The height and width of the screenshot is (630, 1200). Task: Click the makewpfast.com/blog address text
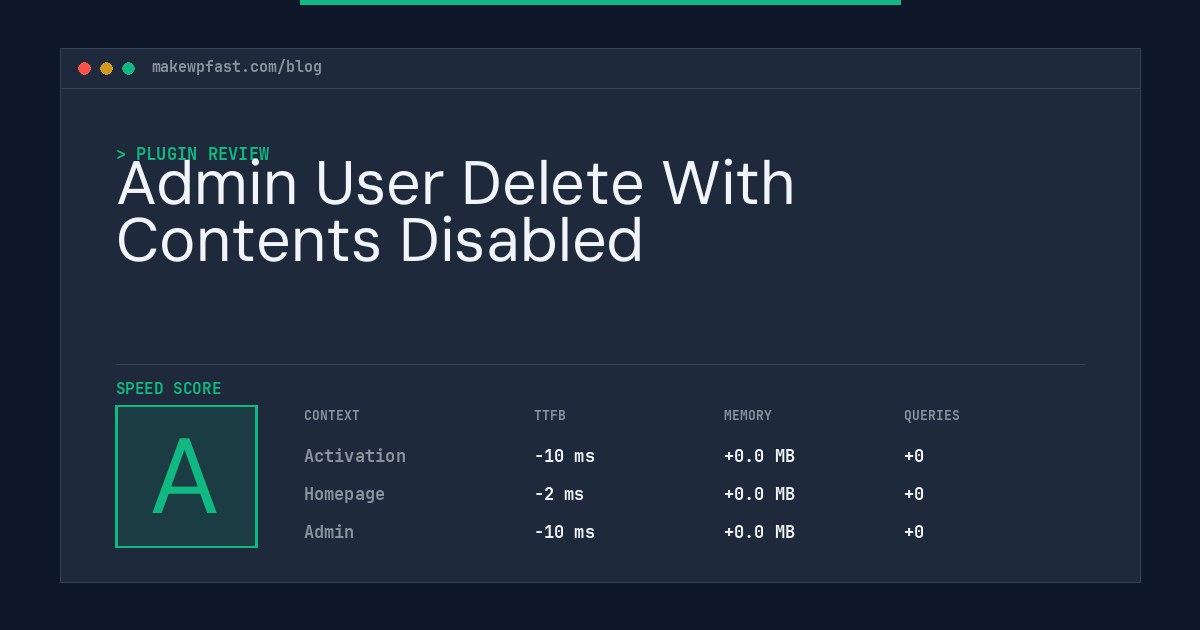(237, 67)
